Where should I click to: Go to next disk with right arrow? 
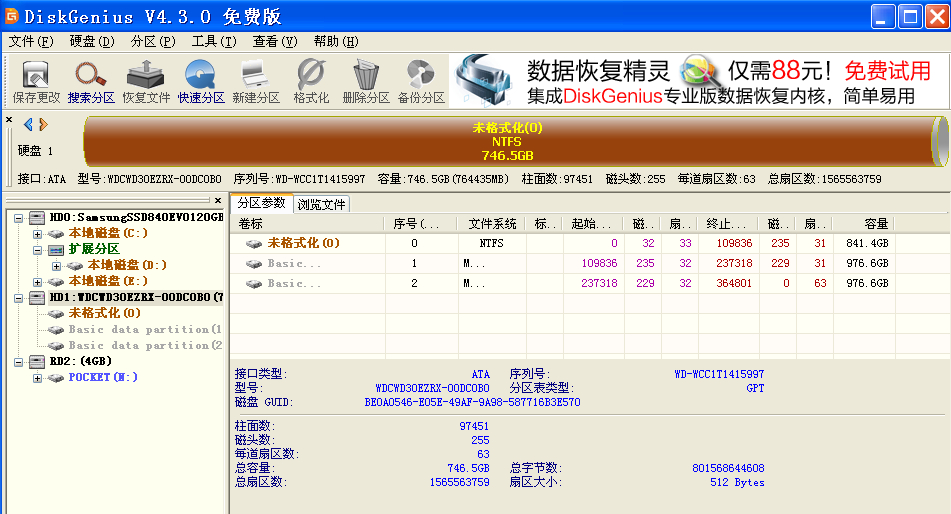pyautogui.click(x=43, y=124)
